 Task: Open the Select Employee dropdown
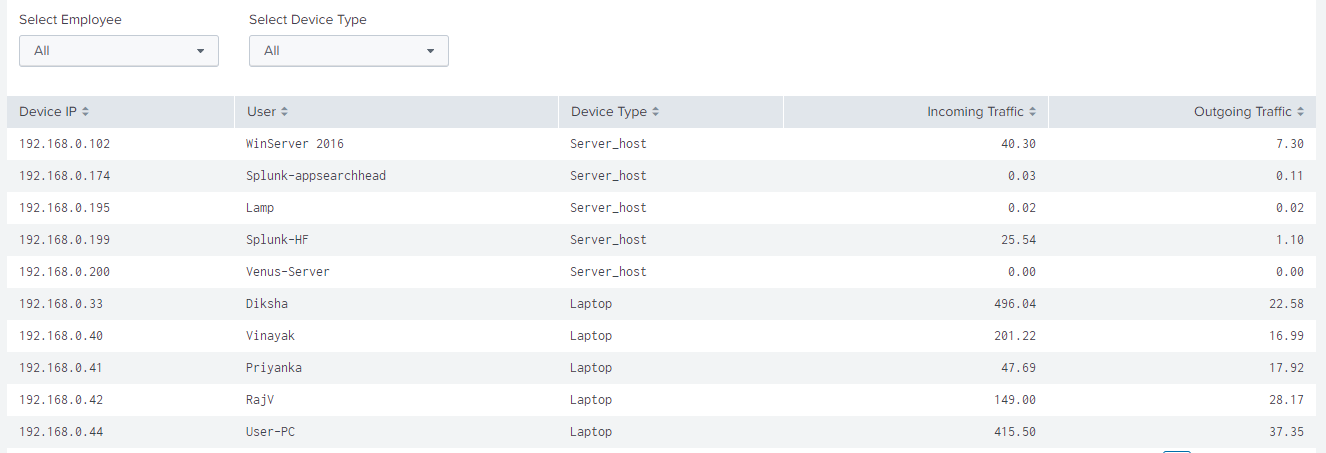[119, 51]
